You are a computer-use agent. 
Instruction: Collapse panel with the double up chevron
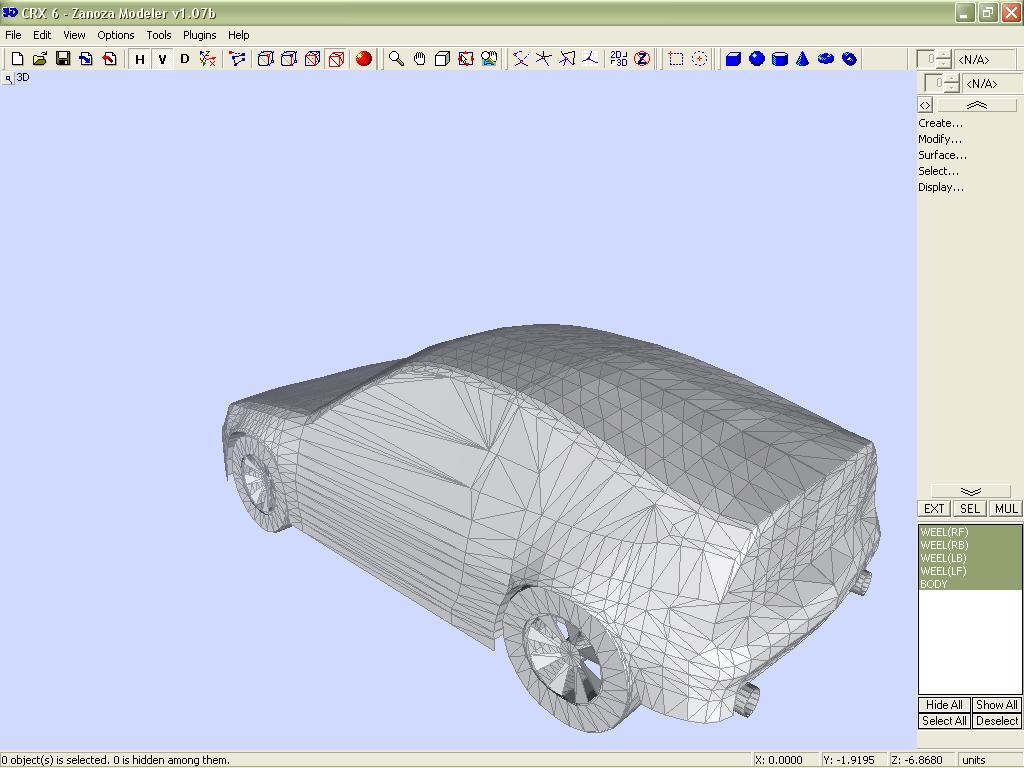coord(976,105)
